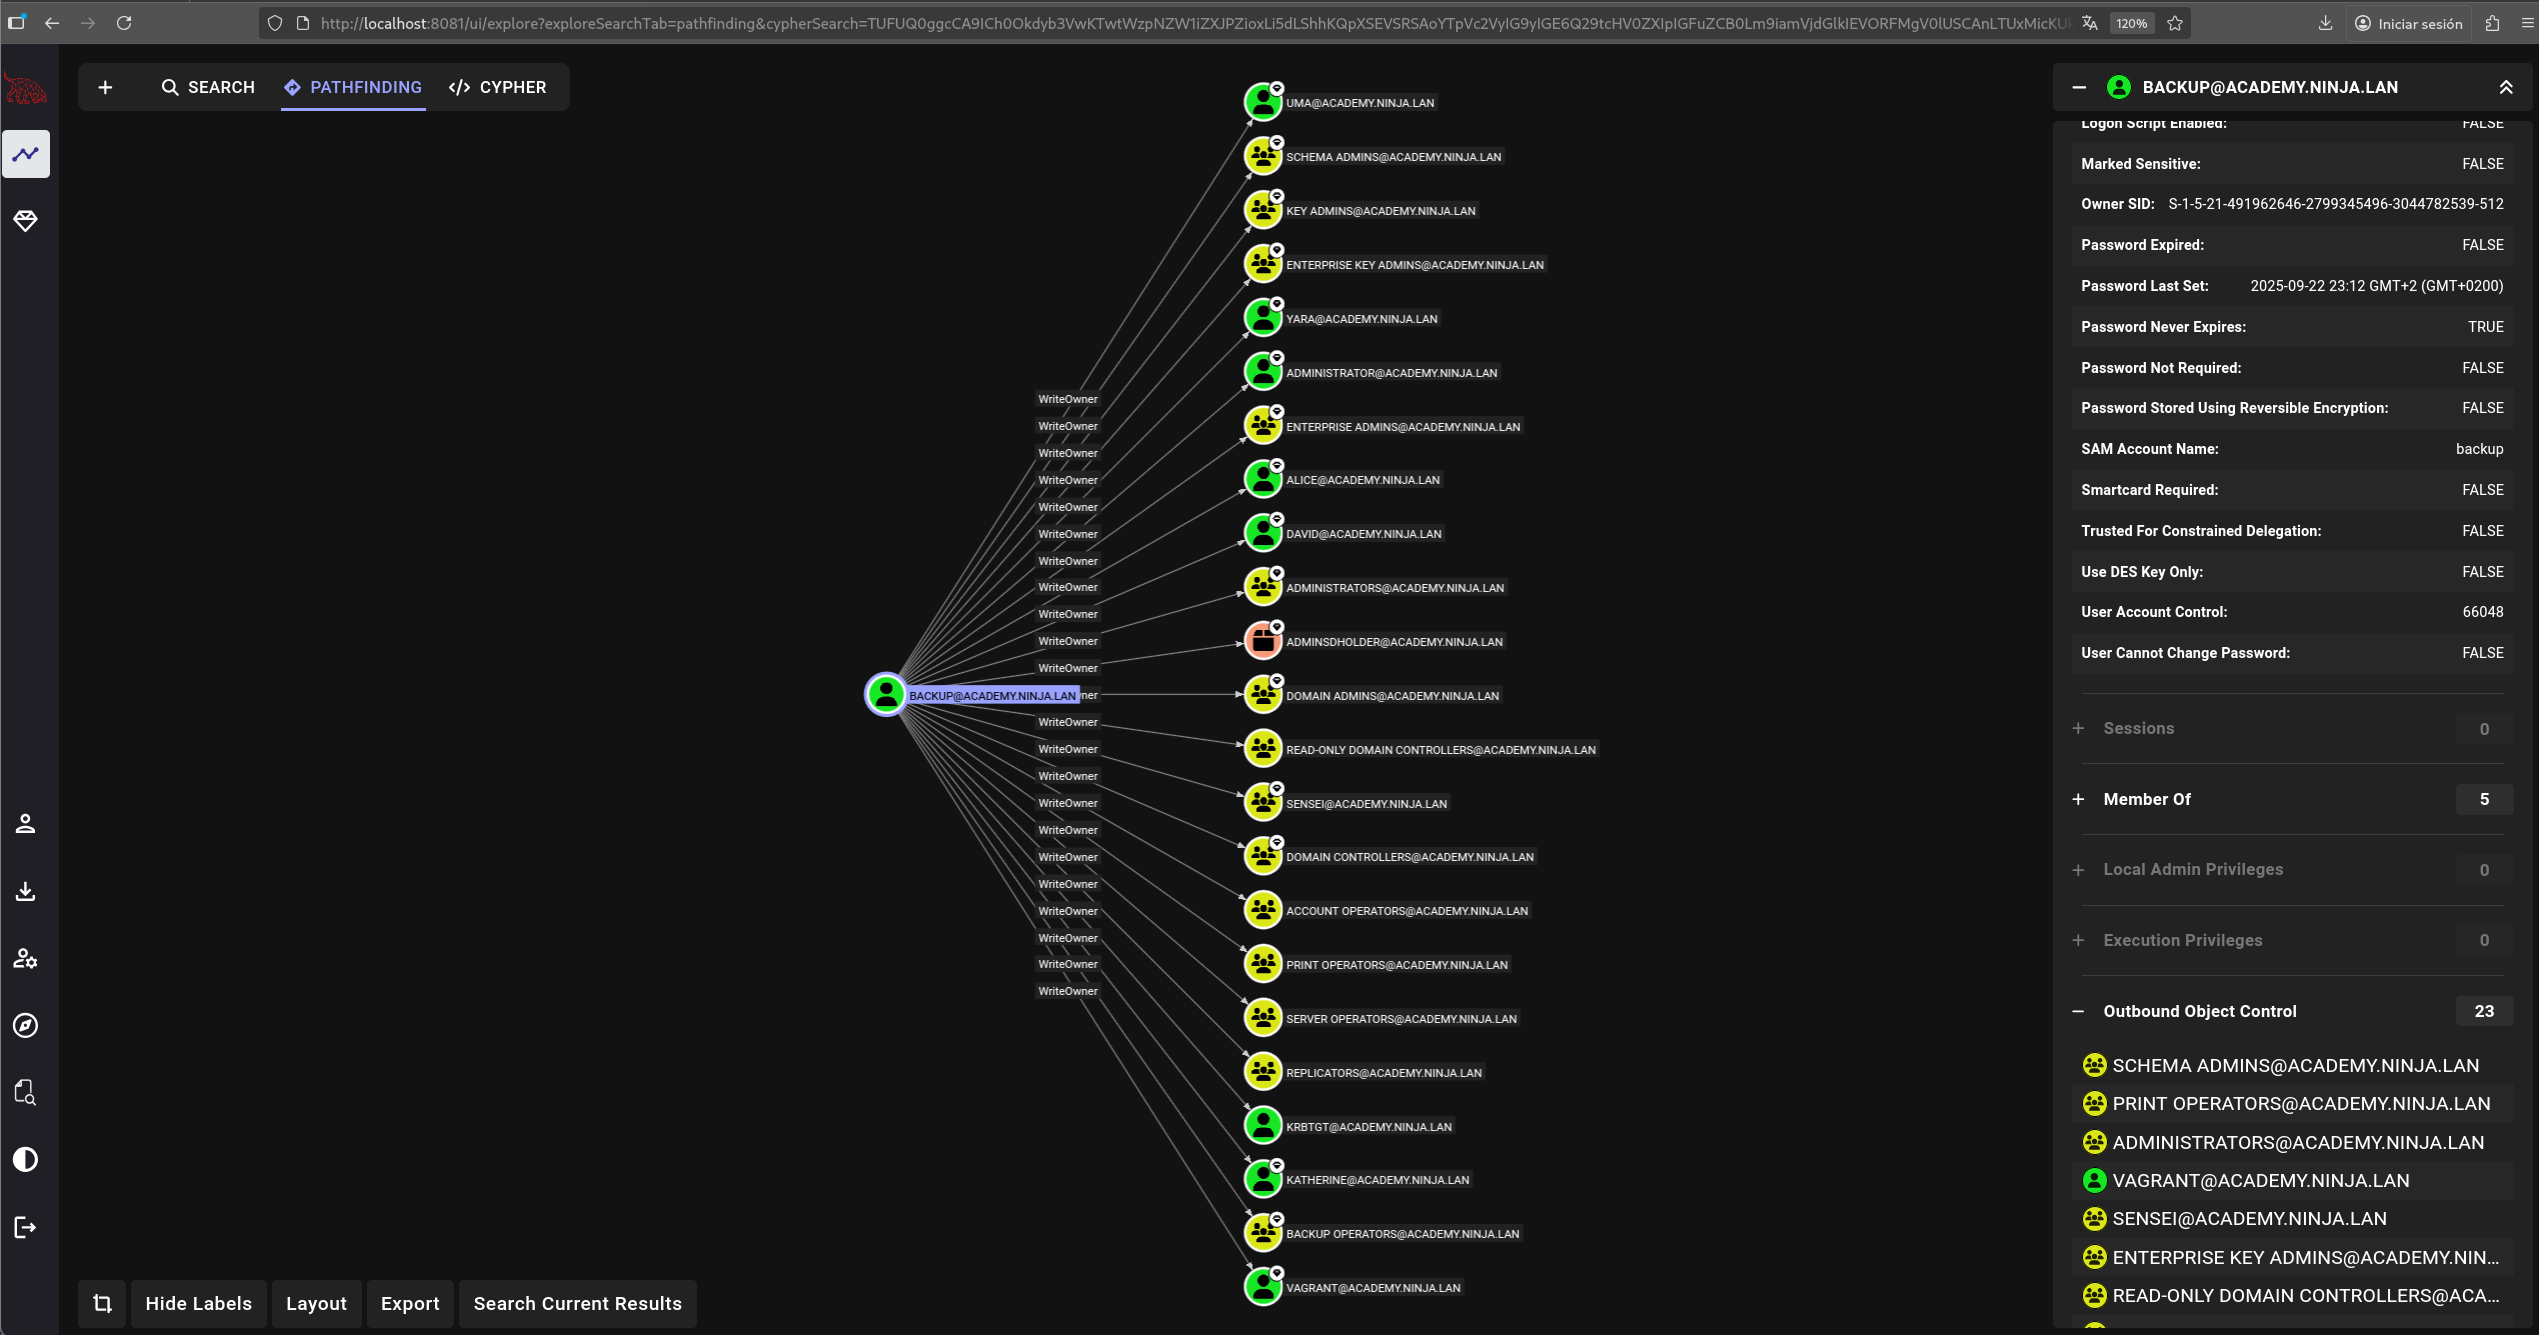Open the Explore graph sidebar icon
This screenshot has width=2539, height=1335.
[x=26, y=154]
